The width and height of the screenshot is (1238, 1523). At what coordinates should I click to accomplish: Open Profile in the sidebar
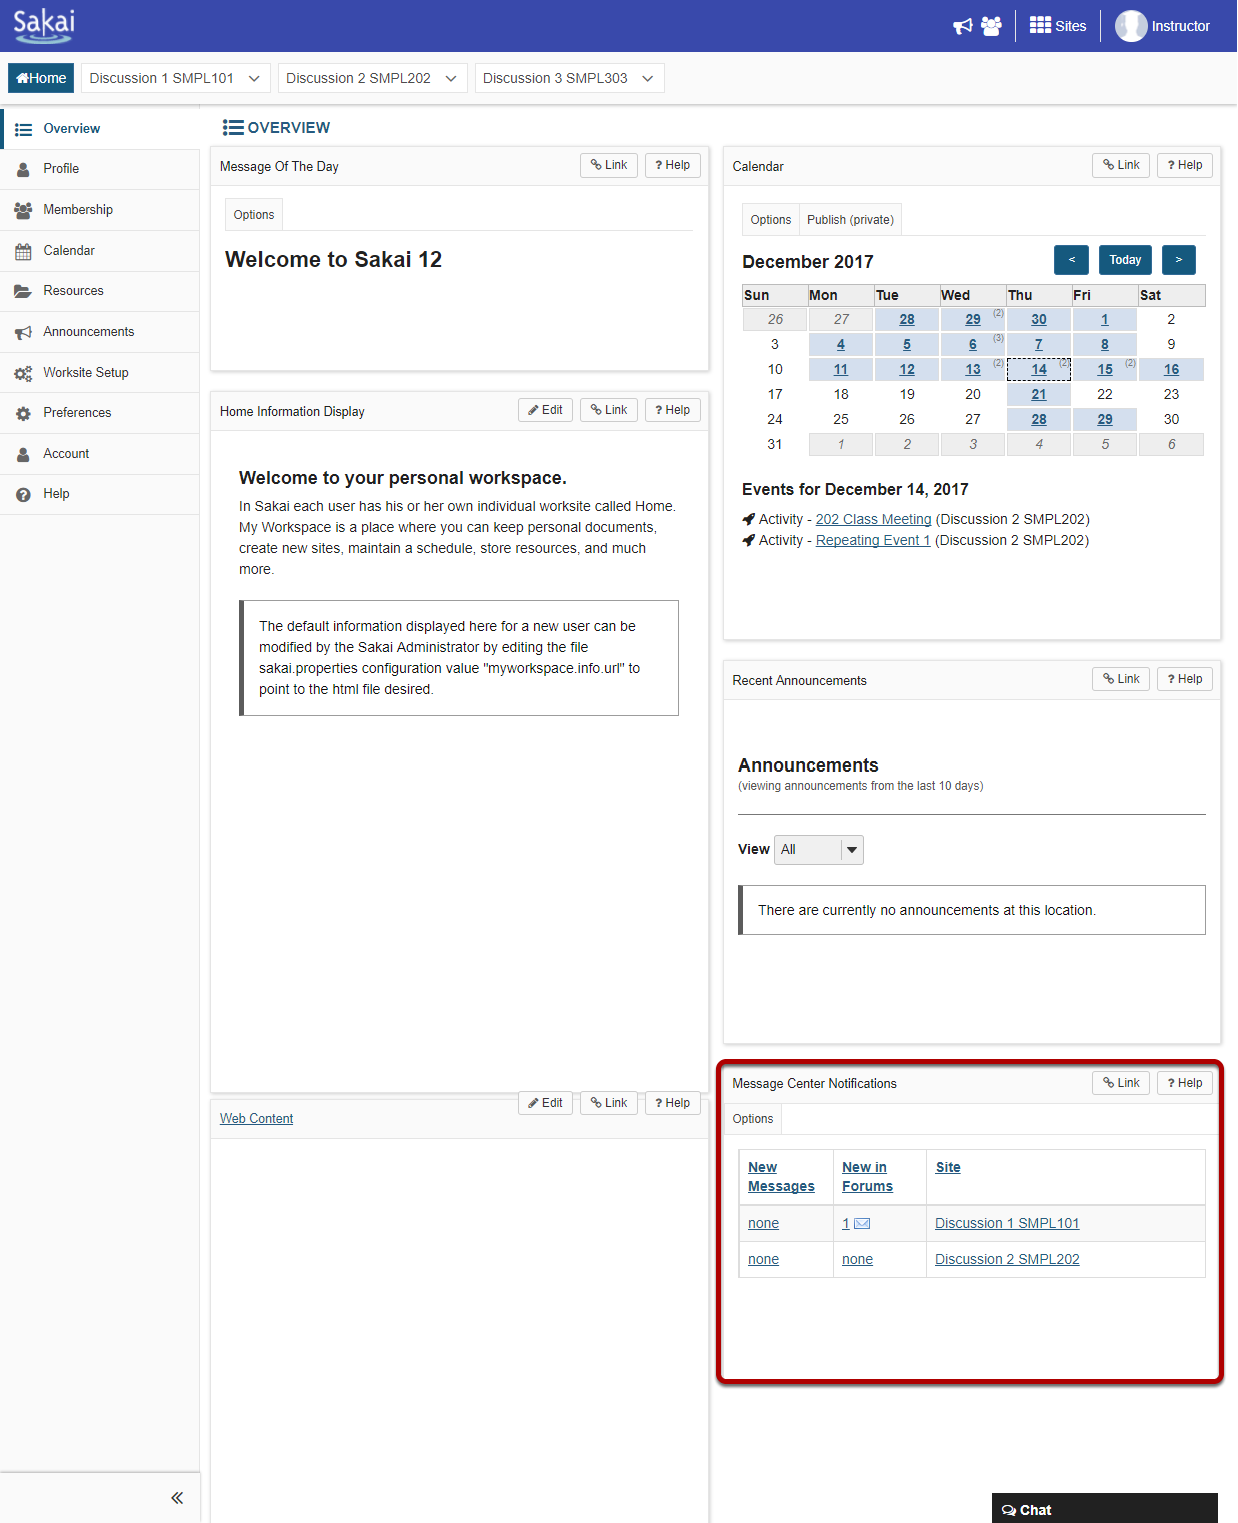(x=100, y=169)
